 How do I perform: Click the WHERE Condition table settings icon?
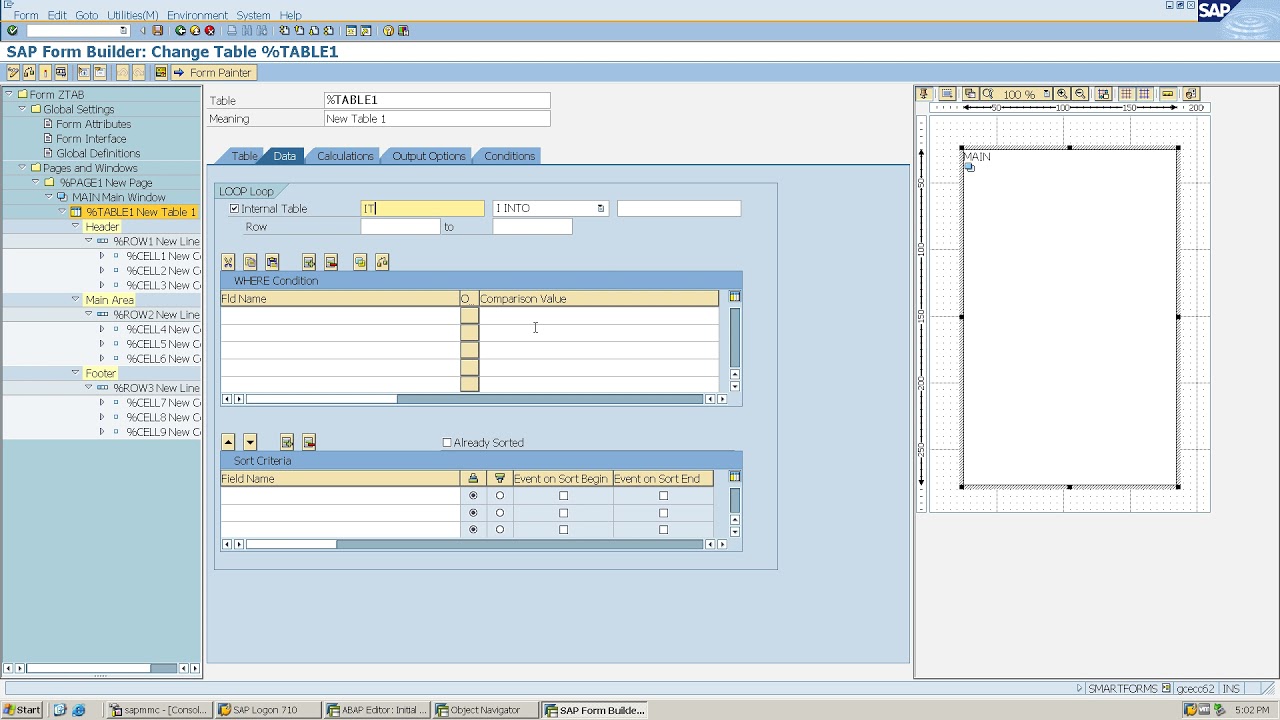735,297
